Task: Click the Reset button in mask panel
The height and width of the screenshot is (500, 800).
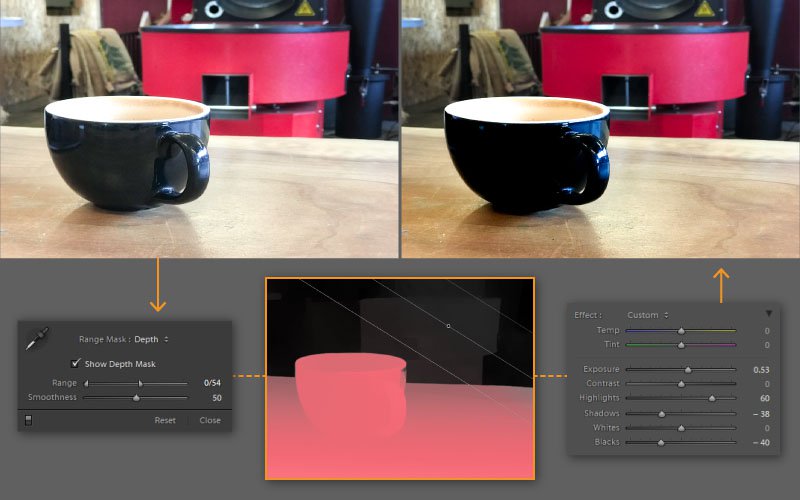Action: [x=165, y=420]
